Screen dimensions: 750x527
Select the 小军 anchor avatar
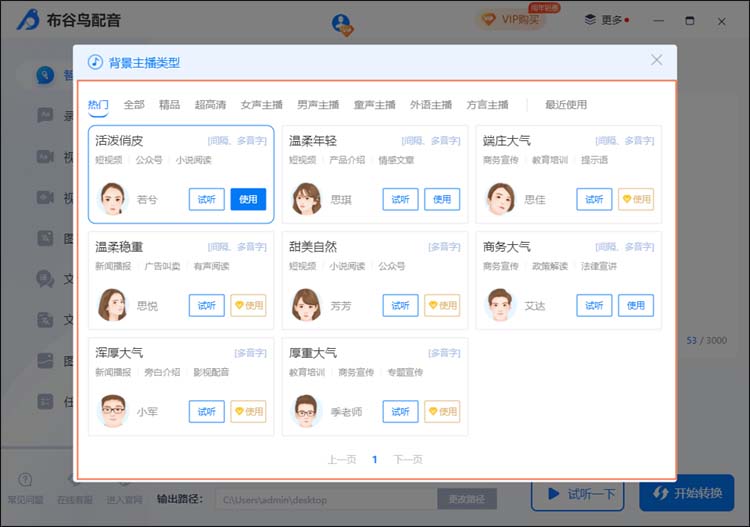coord(113,411)
